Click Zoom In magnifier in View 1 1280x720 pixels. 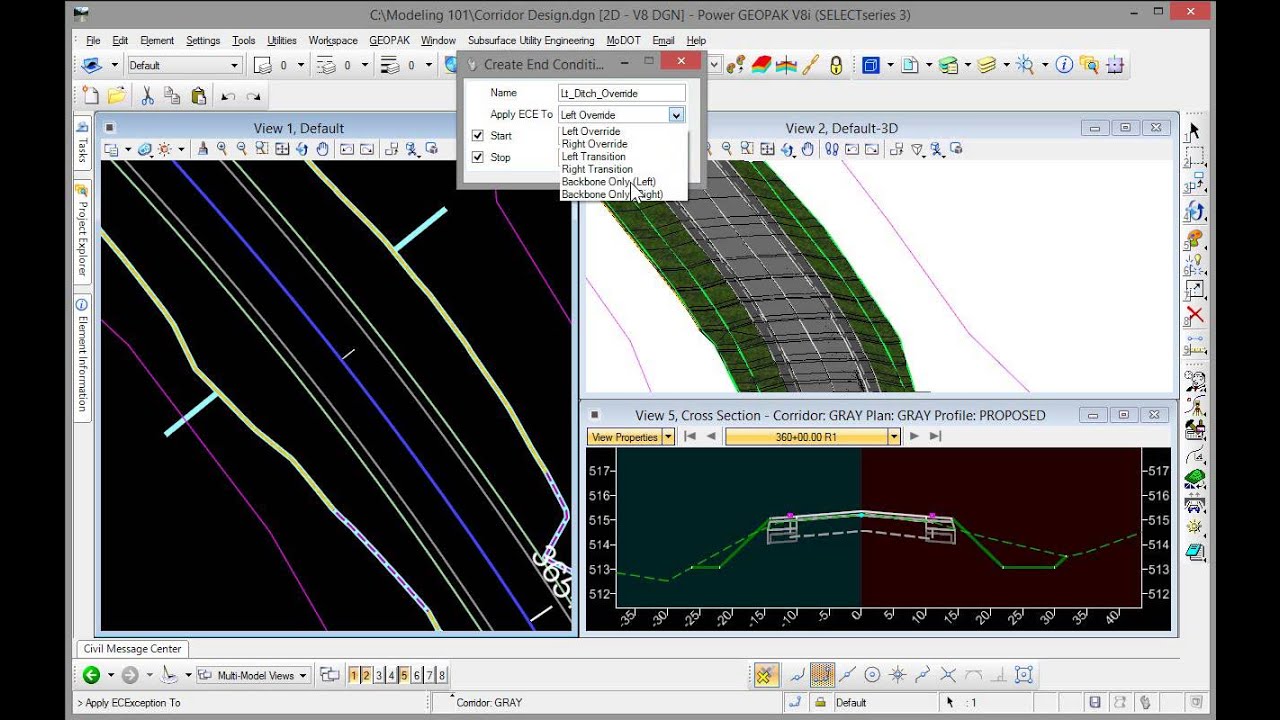(222, 149)
